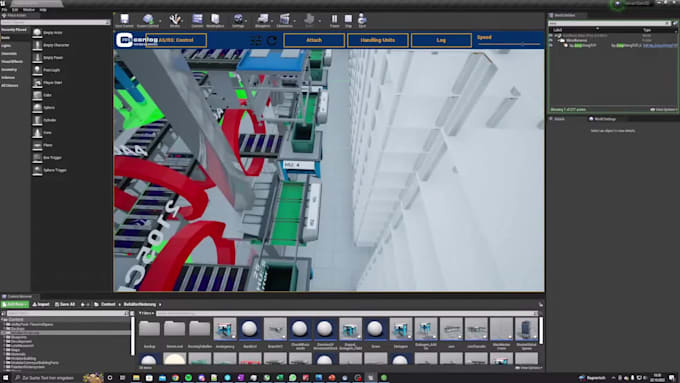Image resolution: width=680 pixels, height=383 pixels.
Task: Sort World Outliner by Label column
Action: (558, 30)
